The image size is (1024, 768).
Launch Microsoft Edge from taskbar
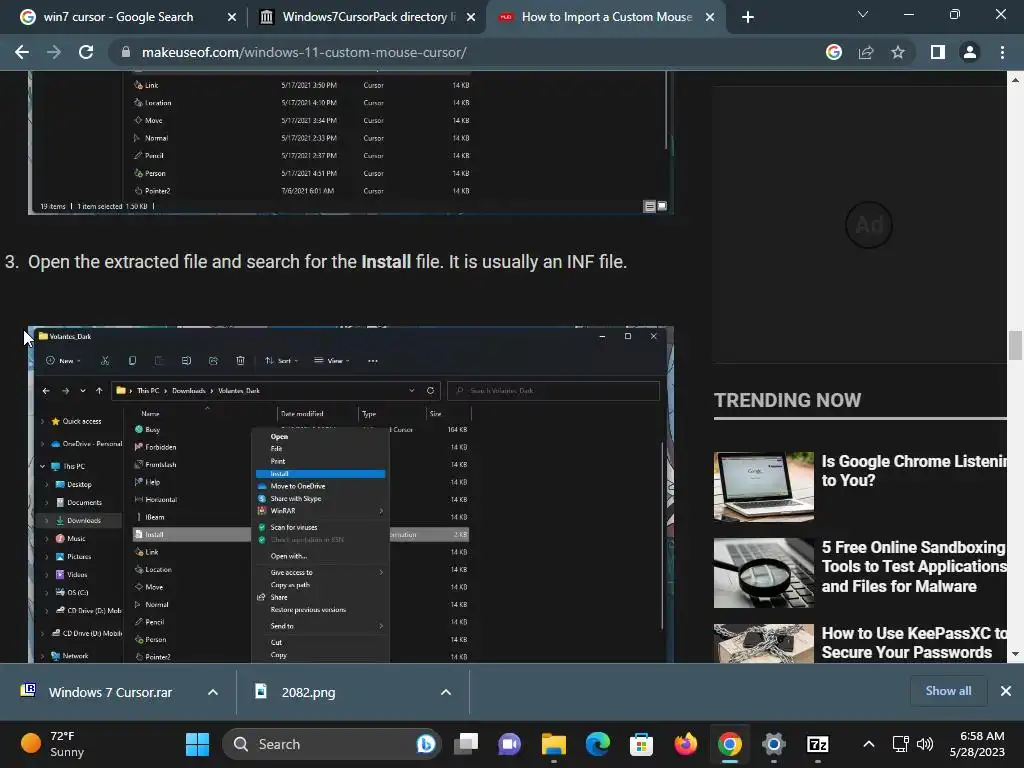[598, 744]
